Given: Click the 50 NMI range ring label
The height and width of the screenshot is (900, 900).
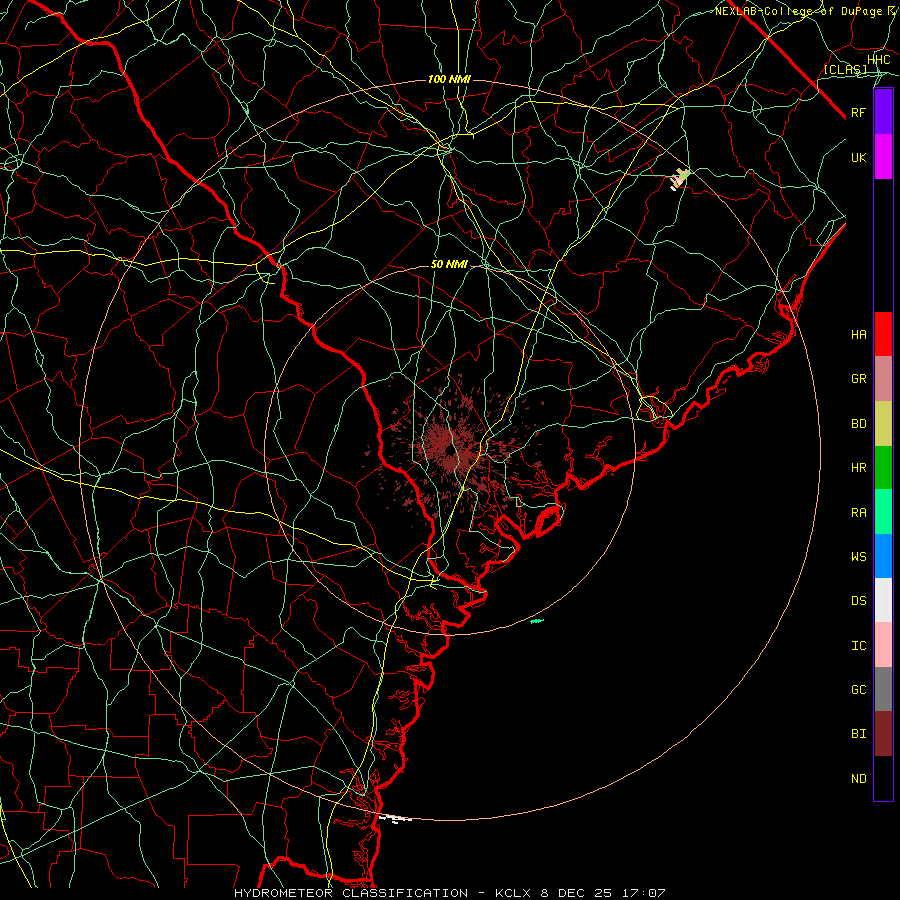Looking at the screenshot, I should [449, 265].
